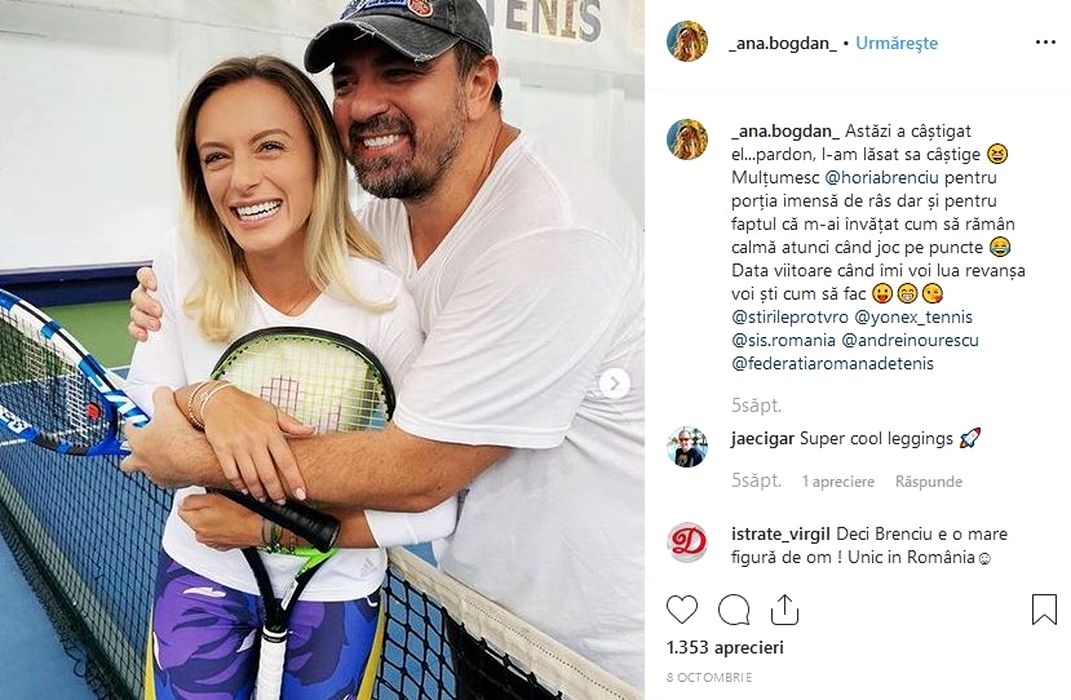Viewport: 1071px width, 700px height.
Task: Open _ana.bogdan_ profile picture in header
Action: click(x=687, y=42)
